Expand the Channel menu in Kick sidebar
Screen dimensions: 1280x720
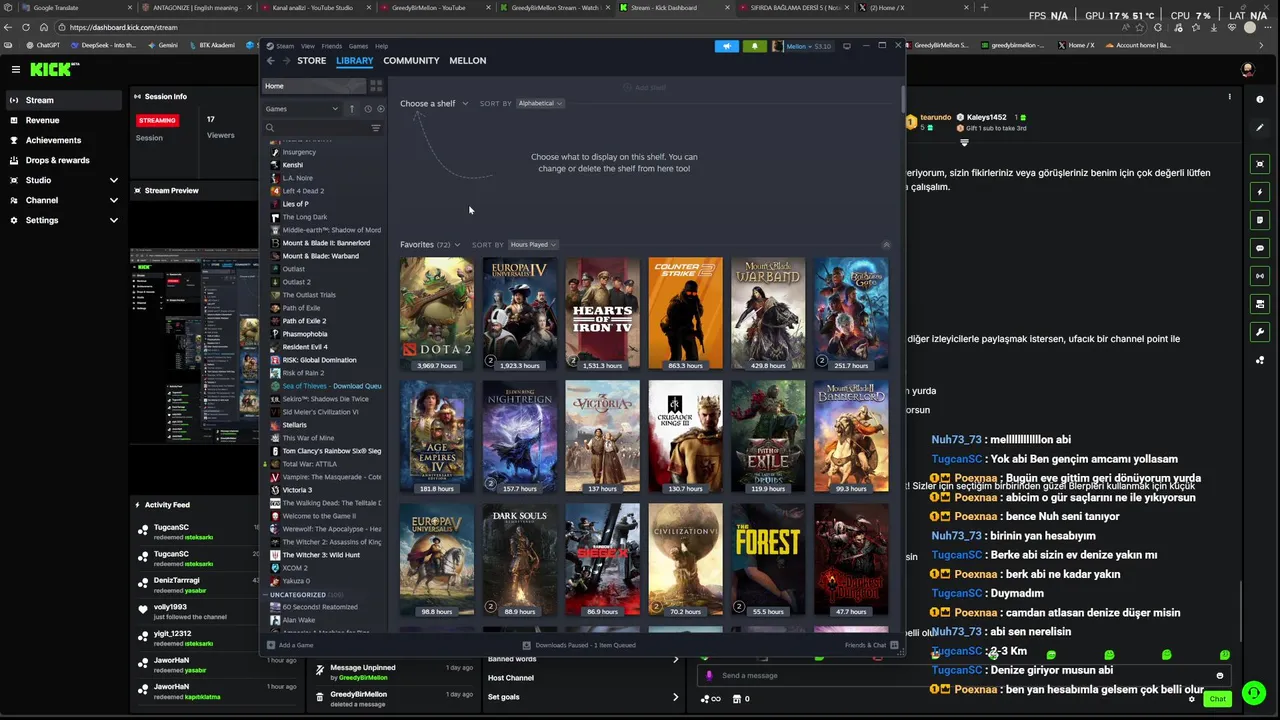pos(64,200)
